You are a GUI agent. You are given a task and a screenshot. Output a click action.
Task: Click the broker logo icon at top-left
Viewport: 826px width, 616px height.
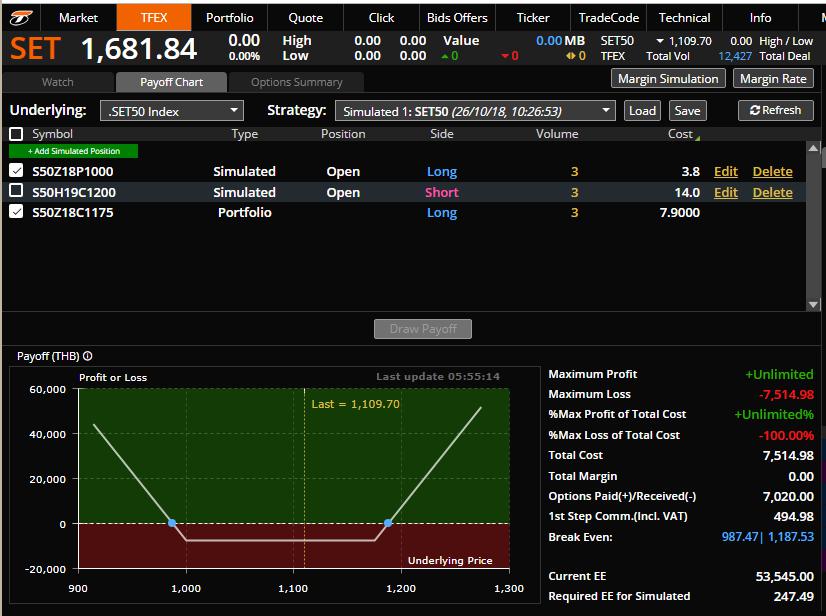(21, 18)
